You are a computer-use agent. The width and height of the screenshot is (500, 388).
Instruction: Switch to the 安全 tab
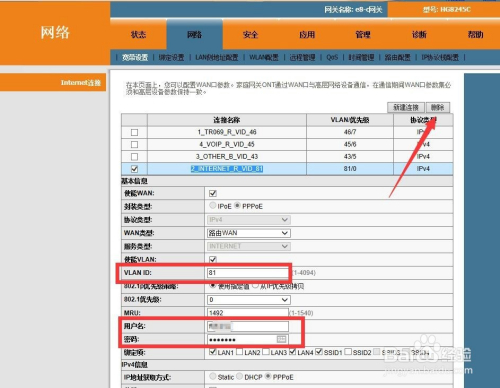250,35
